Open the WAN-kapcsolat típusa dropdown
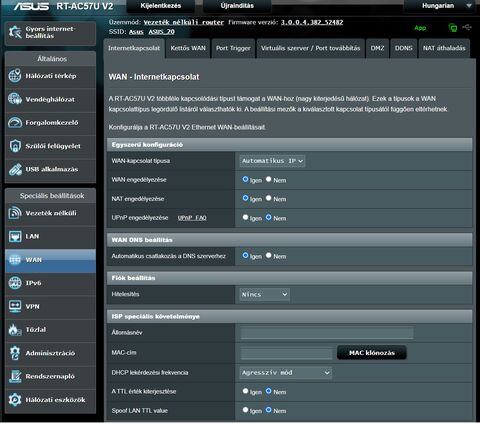 272,161
